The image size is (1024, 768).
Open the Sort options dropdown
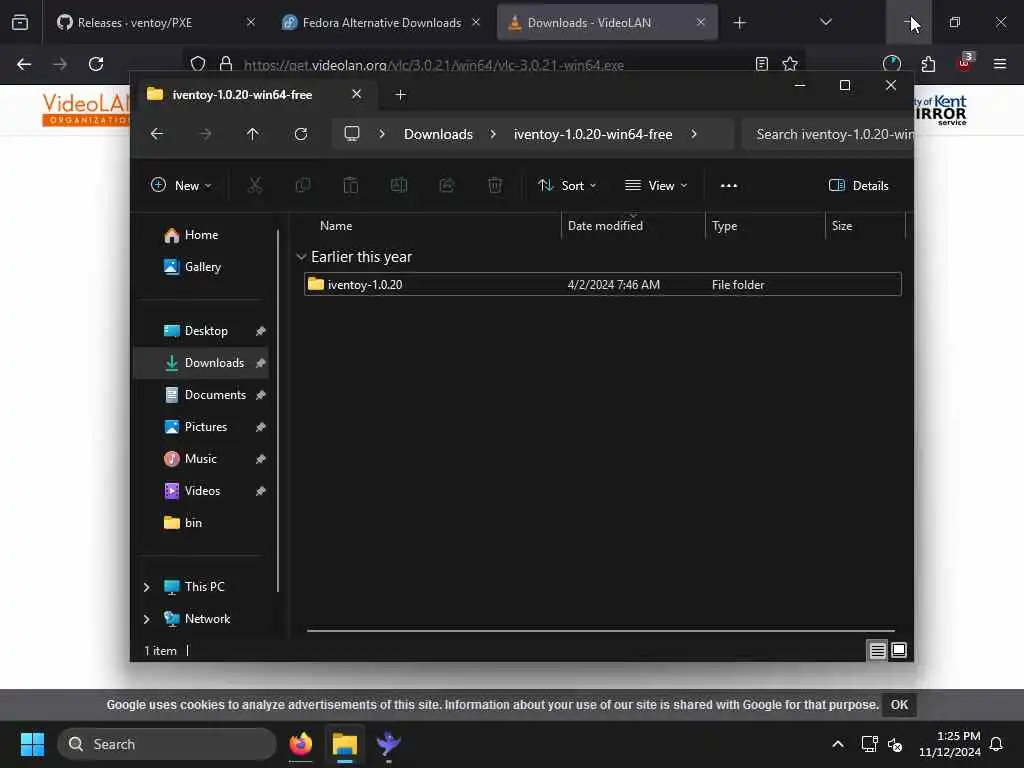tap(567, 185)
